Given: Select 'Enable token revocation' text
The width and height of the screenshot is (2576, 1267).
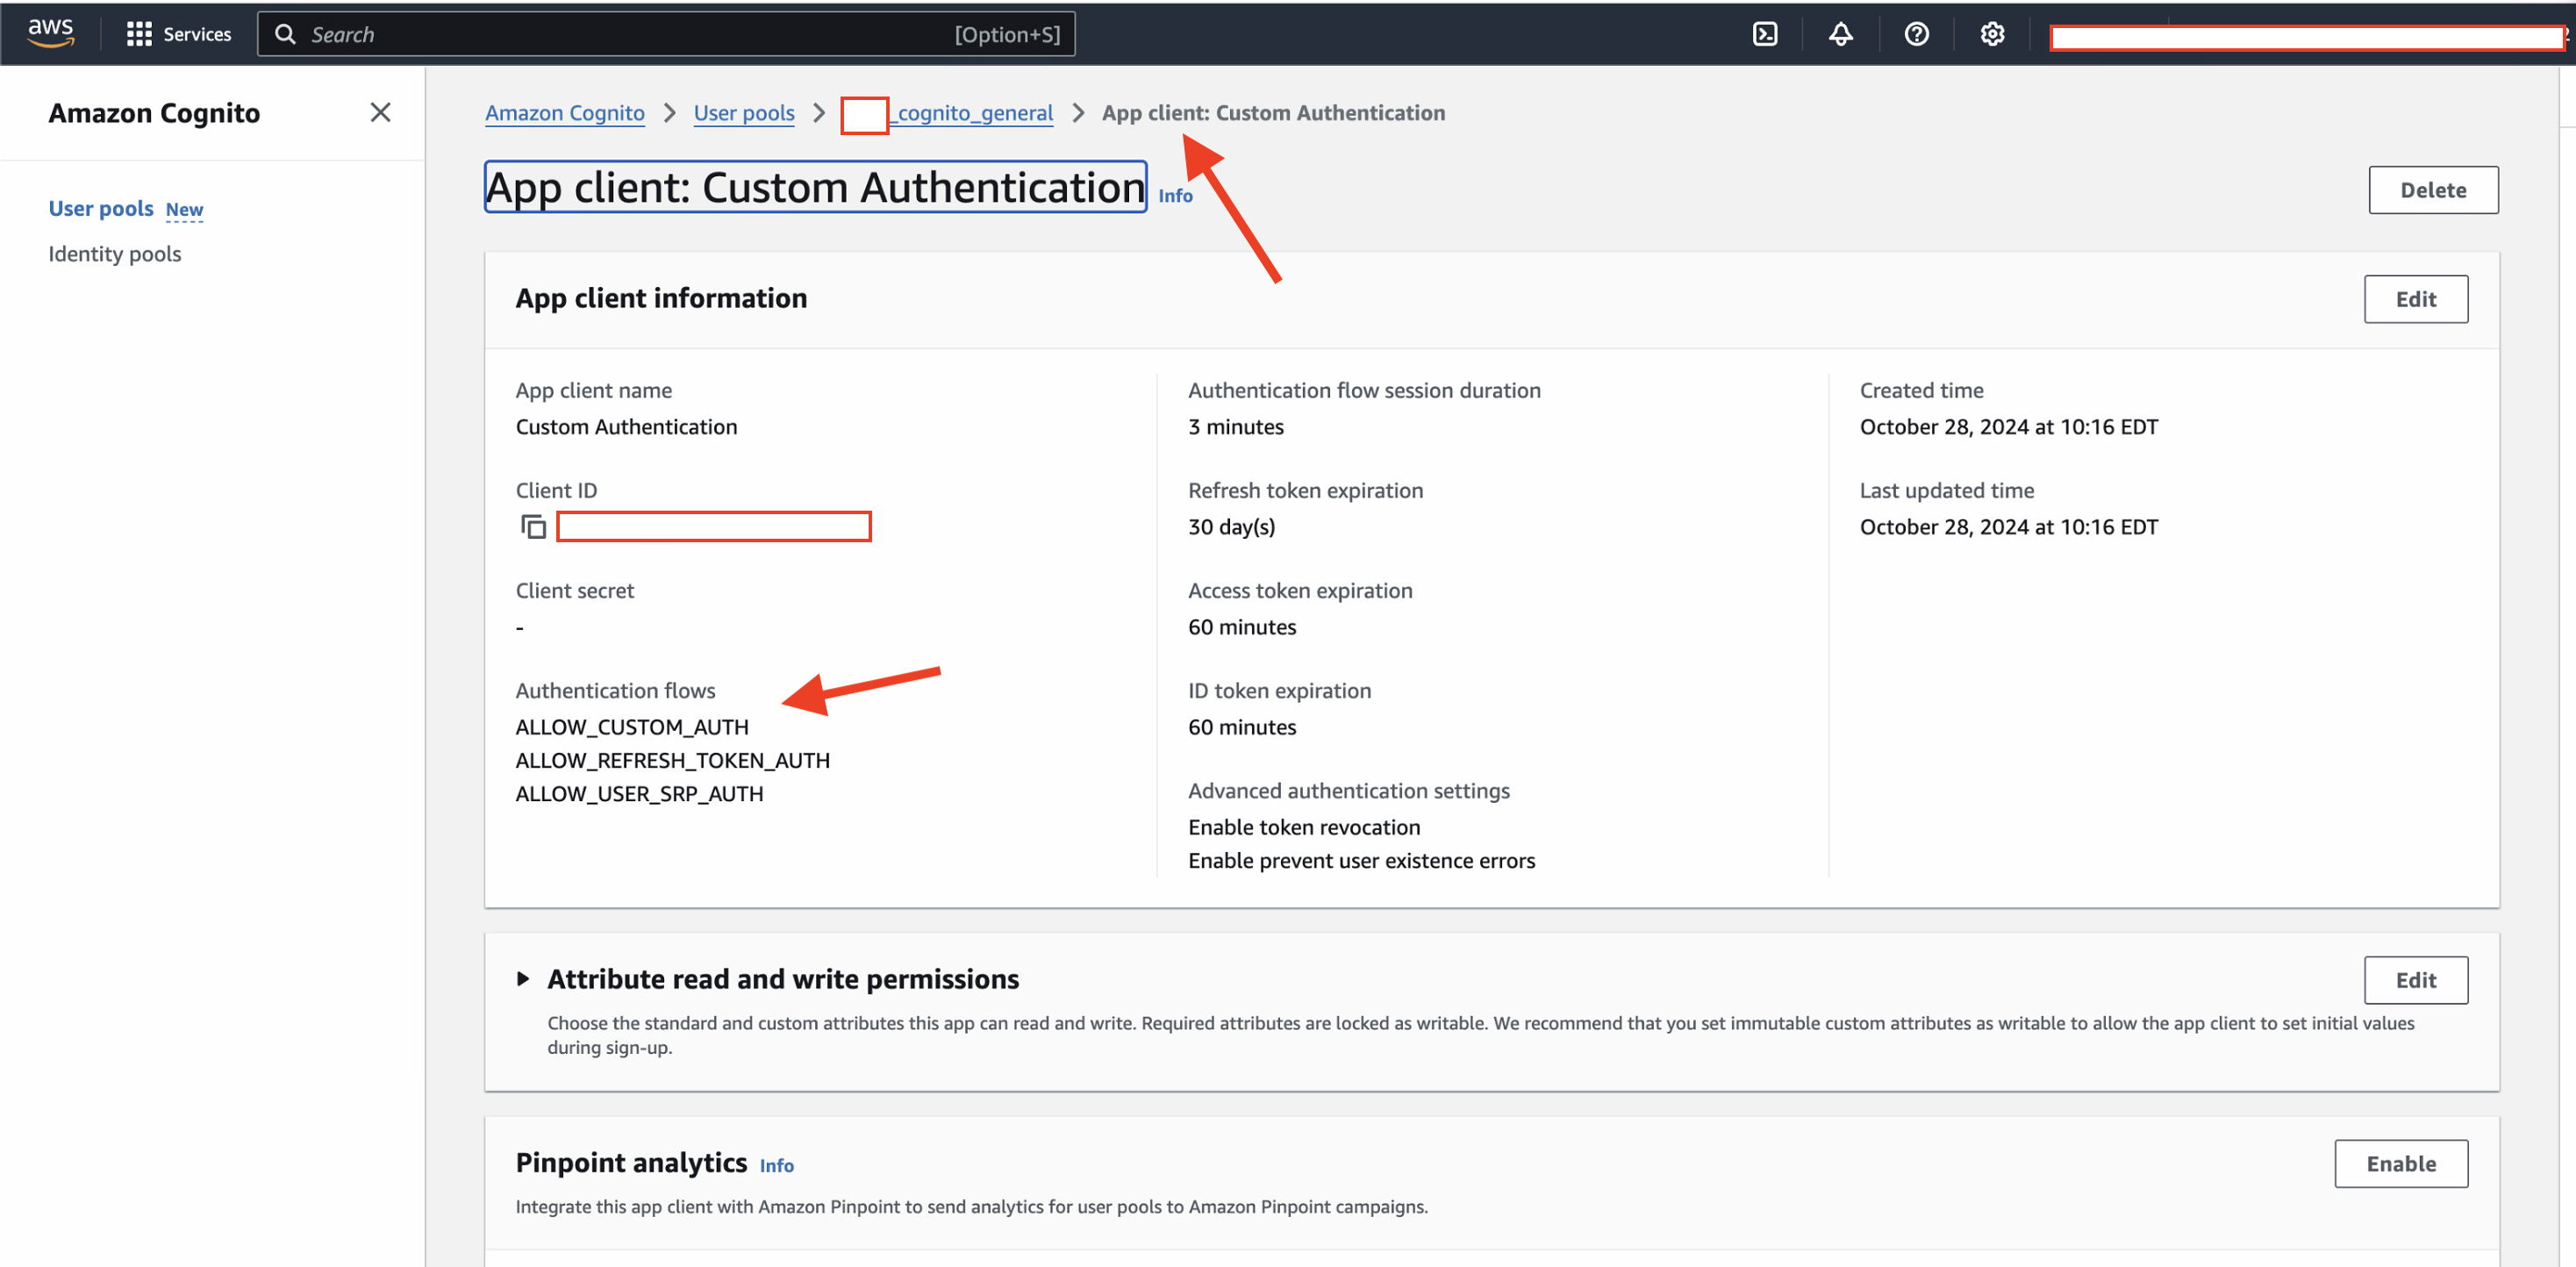Looking at the screenshot, I should (1304, 827).
